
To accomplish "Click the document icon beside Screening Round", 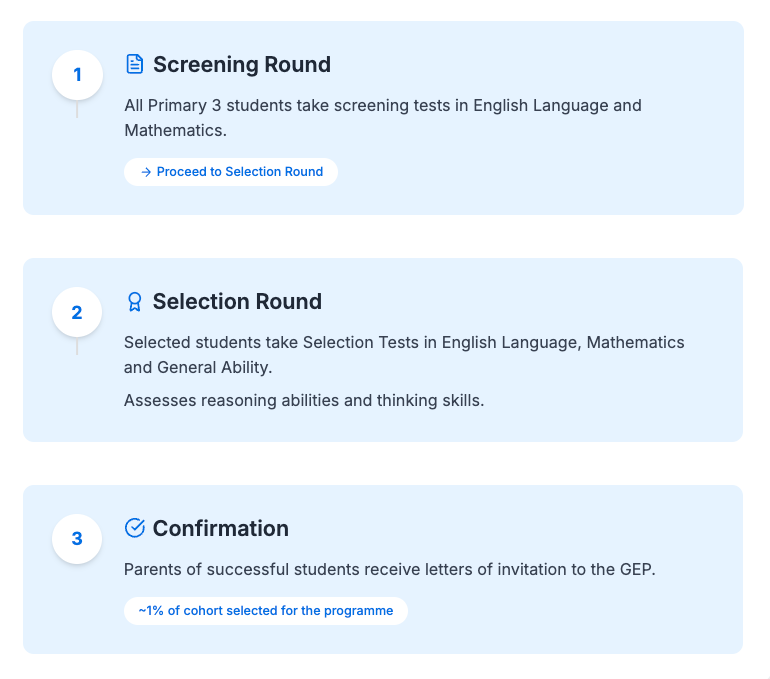I will pyautogui.click(x=135, y=64).
